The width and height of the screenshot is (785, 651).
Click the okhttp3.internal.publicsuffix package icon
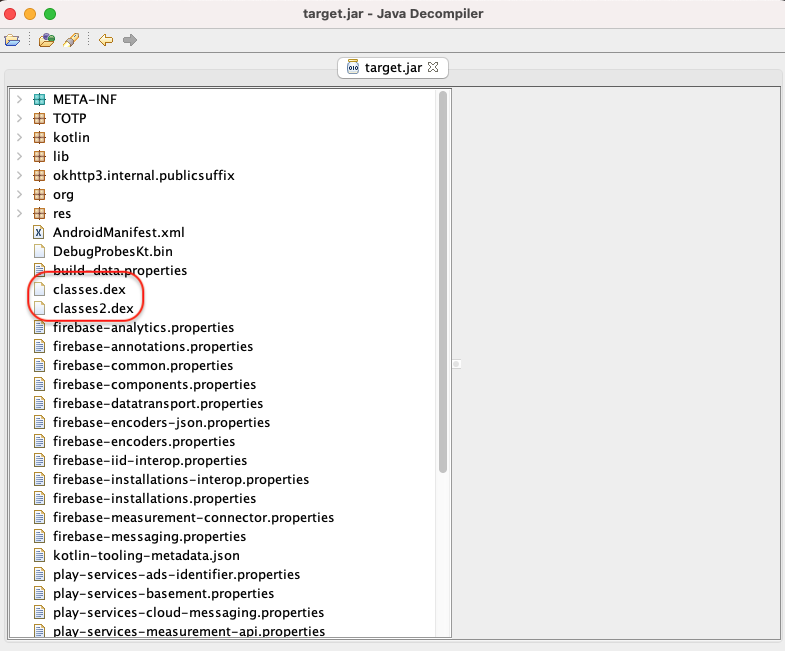39,175
